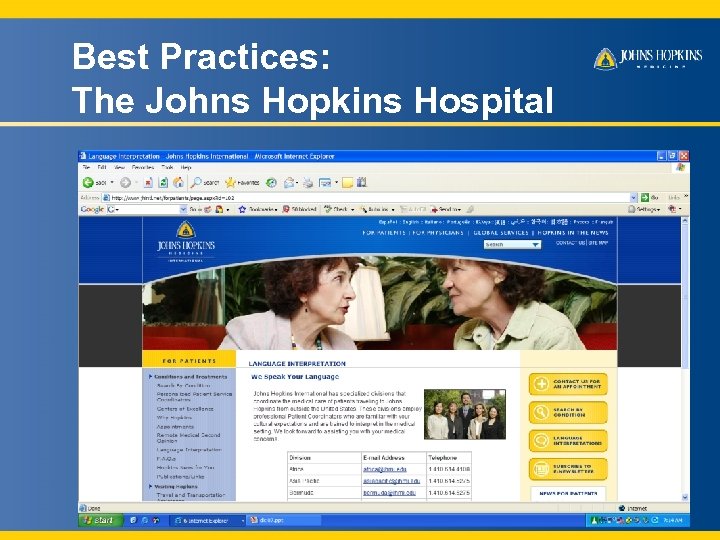This screenshot has width=720, height=540.
Task: Click the Contact Us link near Site Map
Action: (x=570, y=243)
